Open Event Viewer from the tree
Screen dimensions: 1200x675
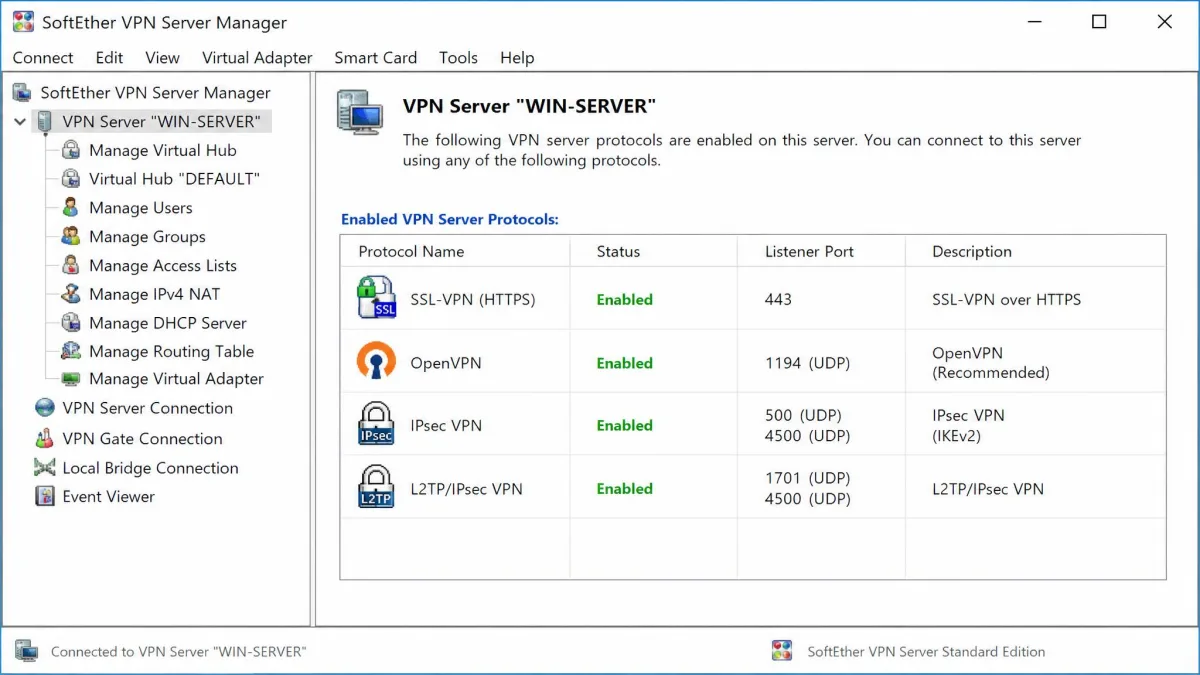108,496
